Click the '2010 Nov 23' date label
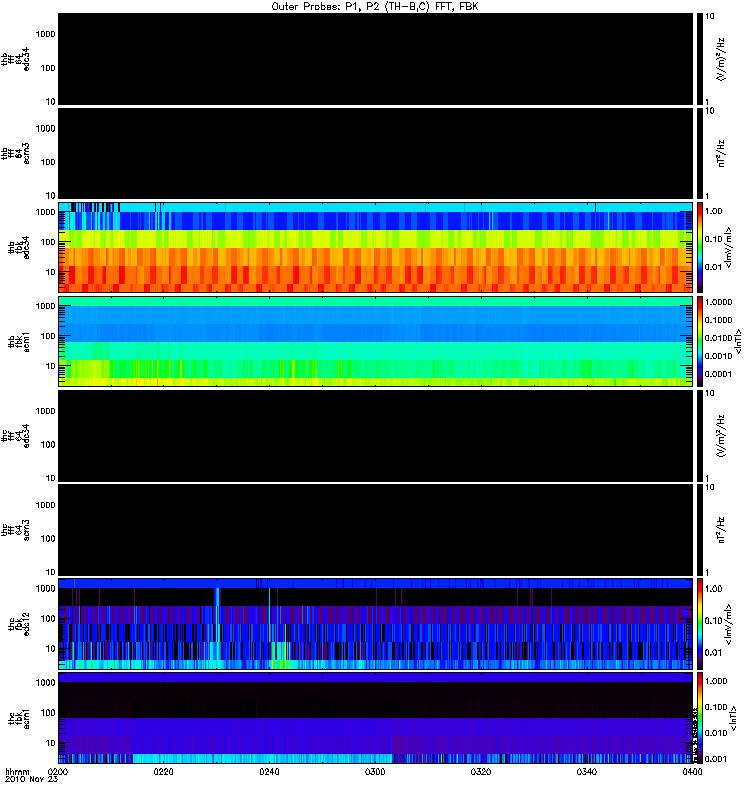This screenshot has height=800, width=750. [x=31, y=779]
